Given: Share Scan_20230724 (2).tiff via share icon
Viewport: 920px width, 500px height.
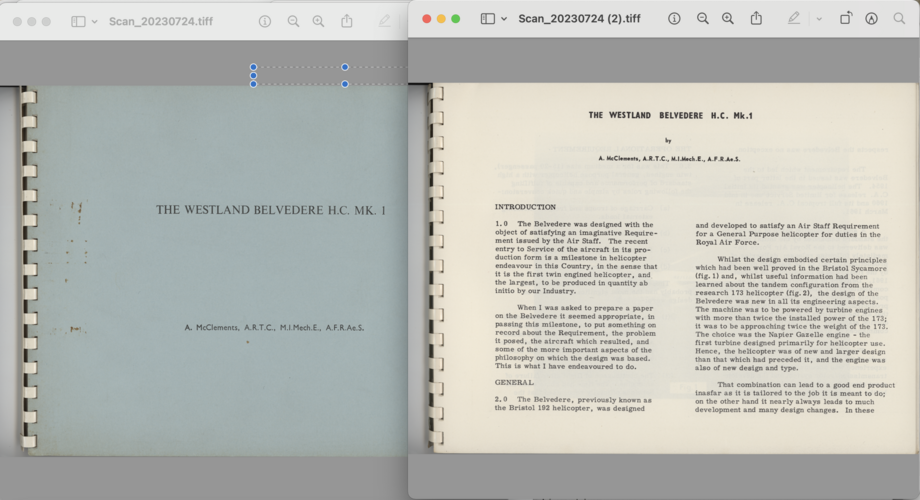Looking at the screenshot, I should pyautogui.click(x=756, y=18).
